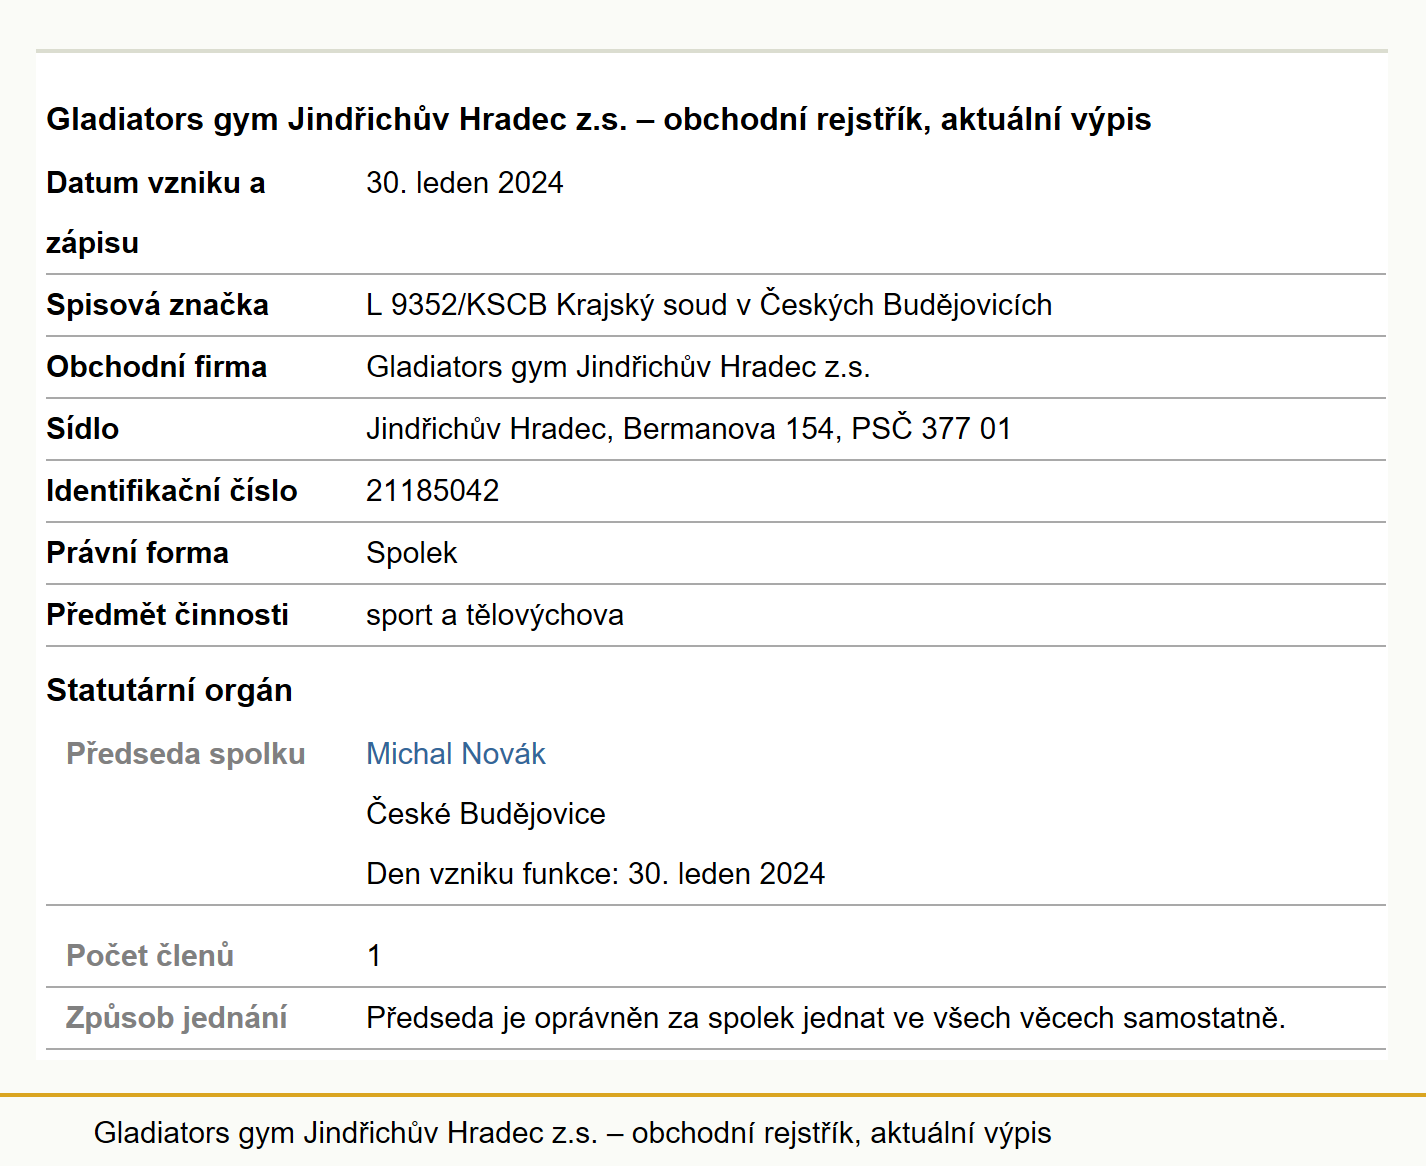Select the Obchodní firma value 'Gladiators gym Jindřichův Hradec z.s.'
This screenshot has width=1426, height=1166.
pos(618,367)
